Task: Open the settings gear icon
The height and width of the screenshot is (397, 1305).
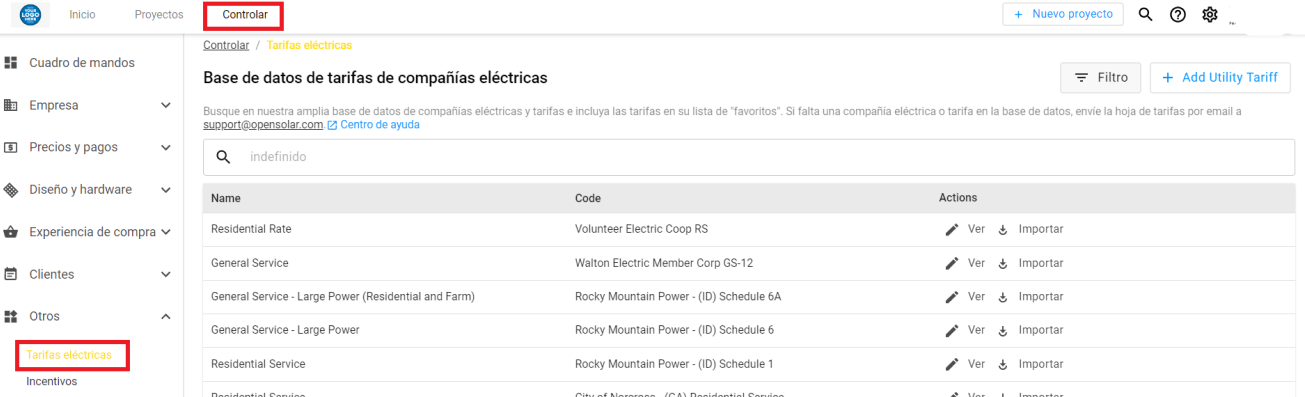Action: click(x=1209, y=14)
